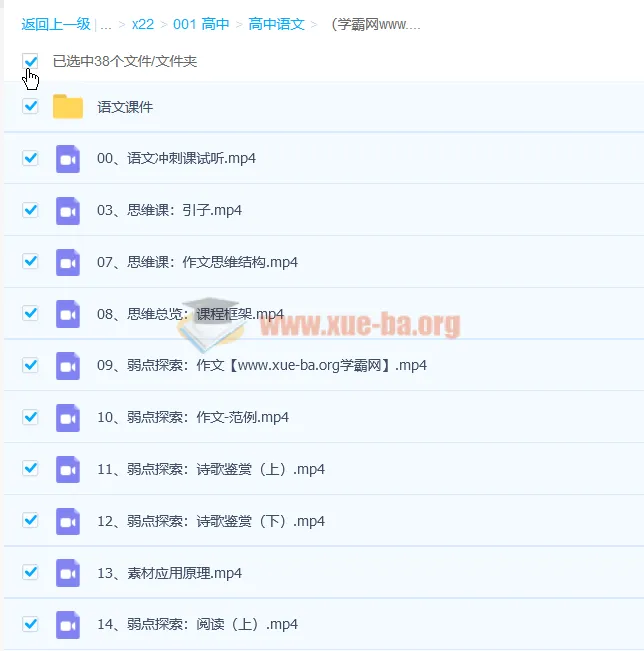Open file 11、弱点探索：诗歌鉴赏（上）.mp4
This screenshot has width=644, height=651.
[211, 470]
